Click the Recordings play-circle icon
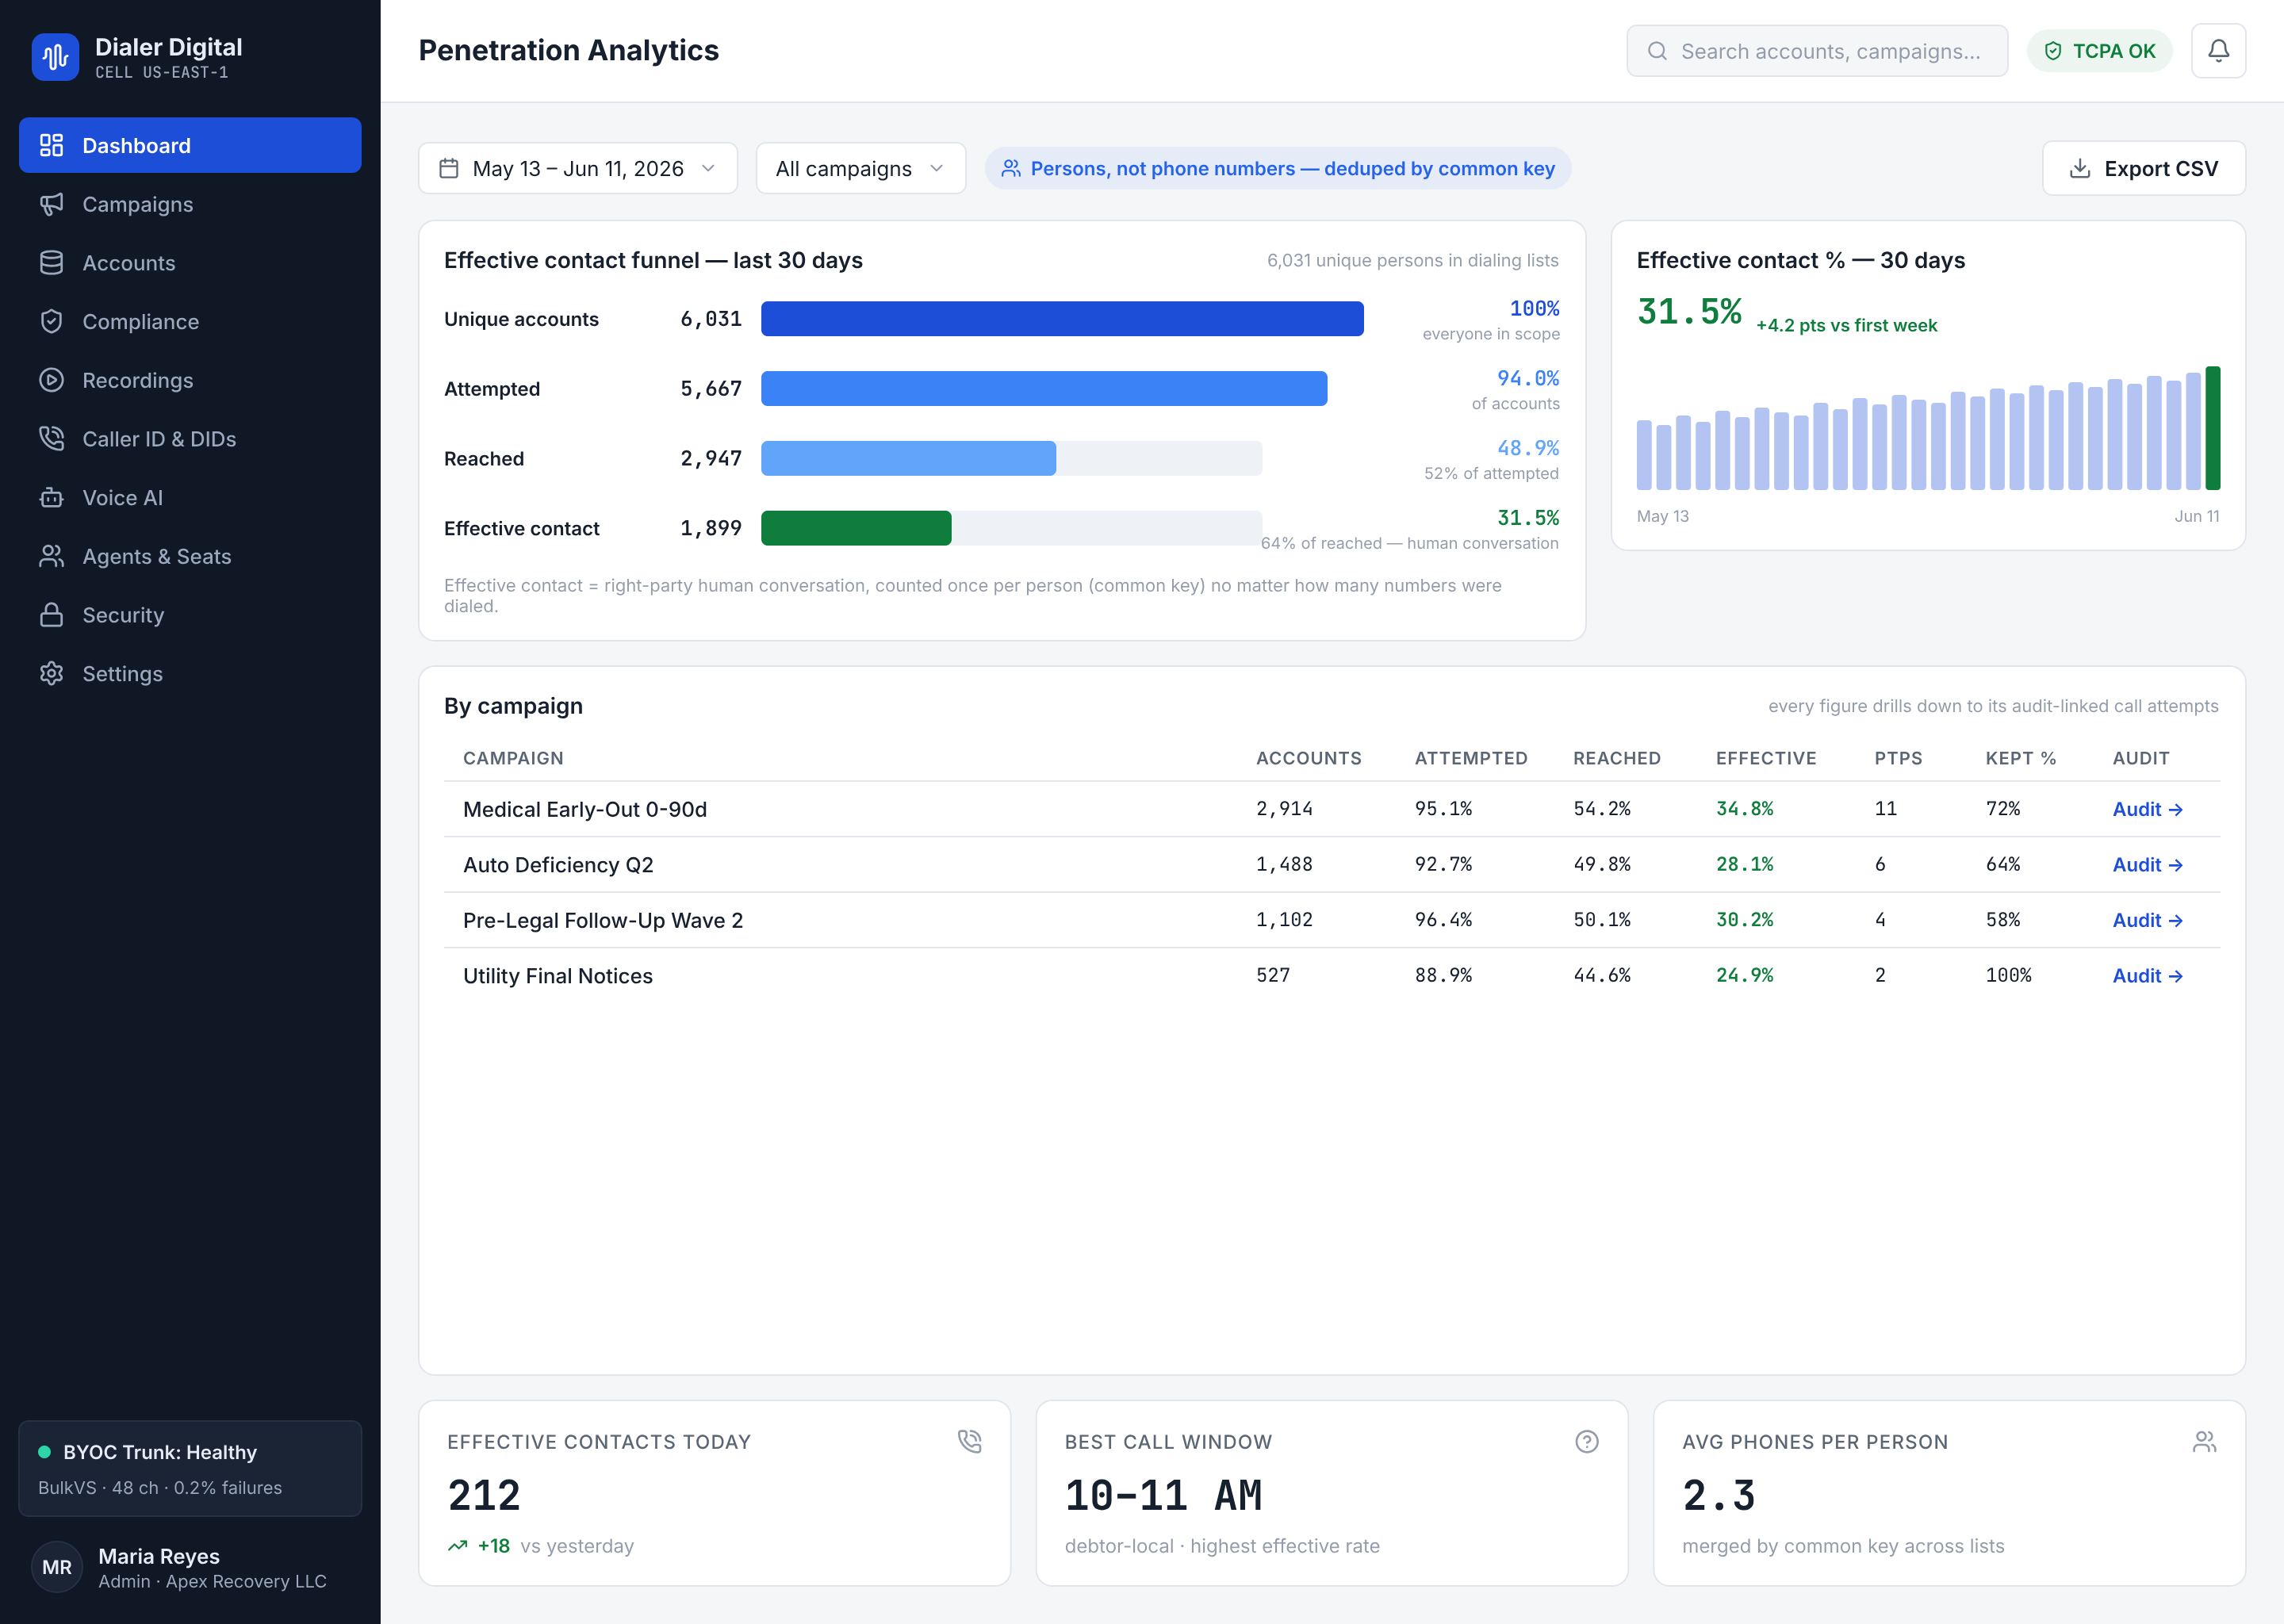This screenshot has height=1624, width=2284. point(51,380)
